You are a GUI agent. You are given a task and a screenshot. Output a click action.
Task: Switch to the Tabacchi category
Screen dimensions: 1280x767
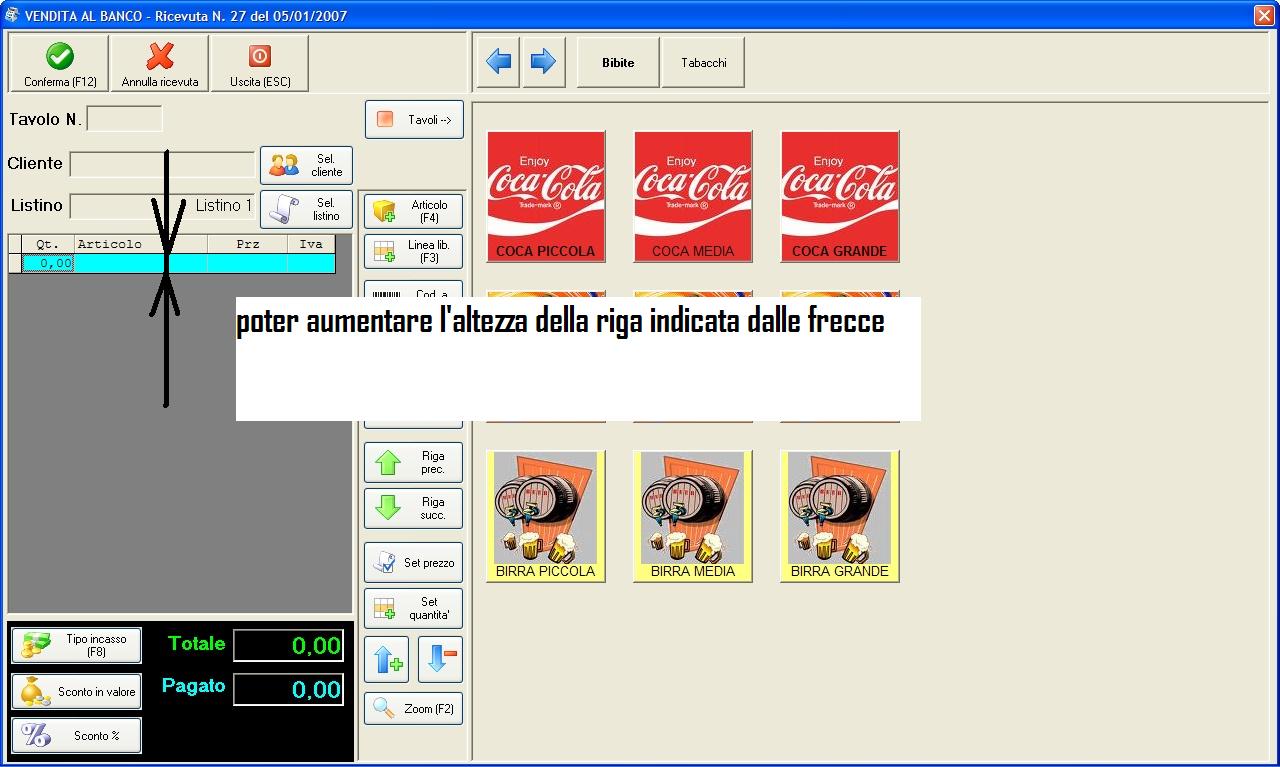pos(704,63)
